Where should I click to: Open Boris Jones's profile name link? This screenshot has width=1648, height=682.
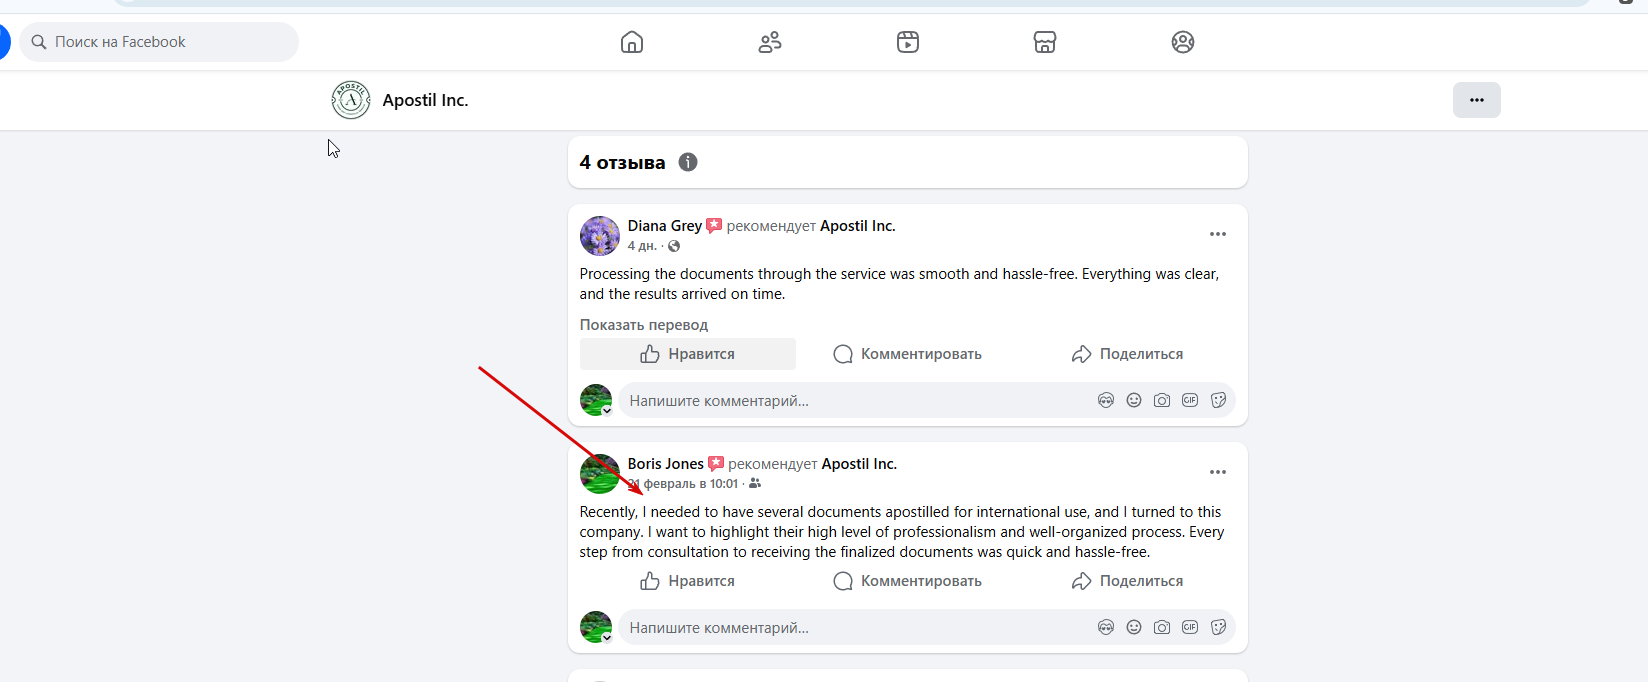click(x=666, y=464)
